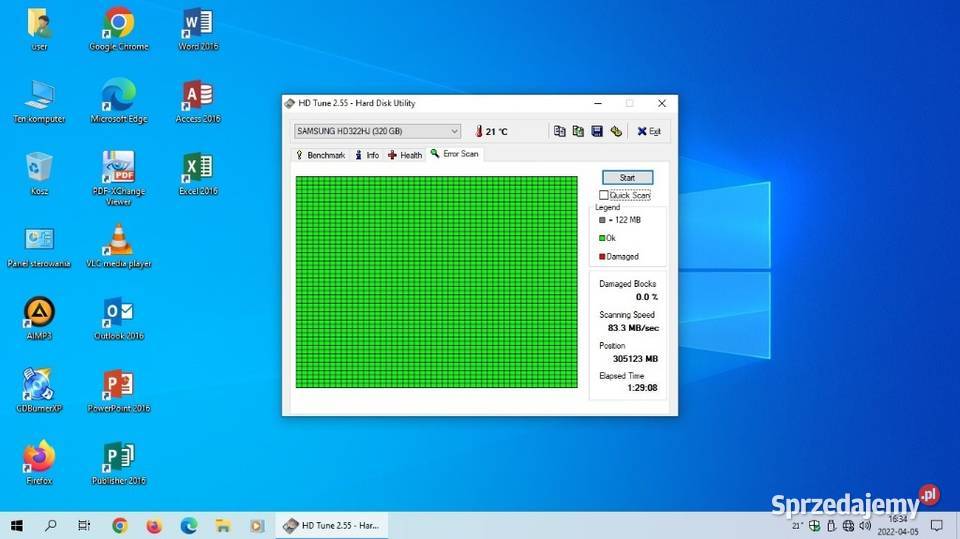Select the Word 2016 desktop shortcut
Image resolution: width=960 pixels, height=539 pixels.
[198, 29]
